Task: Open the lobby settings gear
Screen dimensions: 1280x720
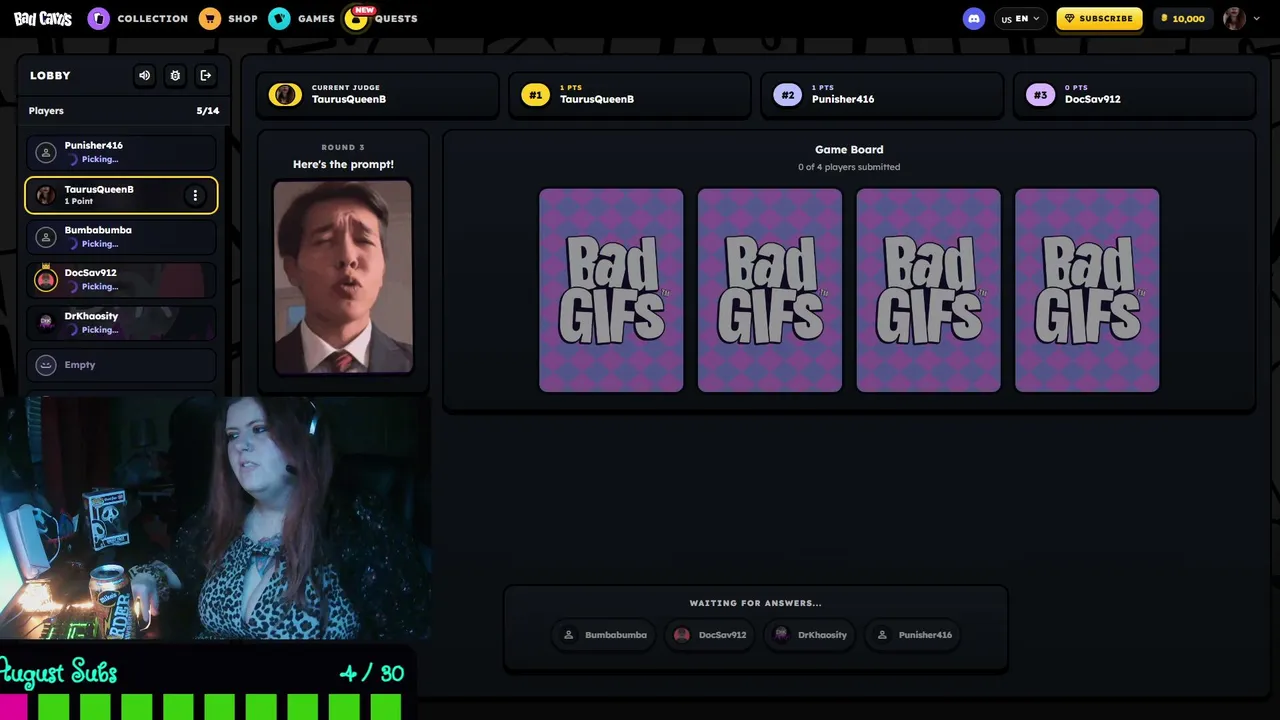Action: pos(175,75)
